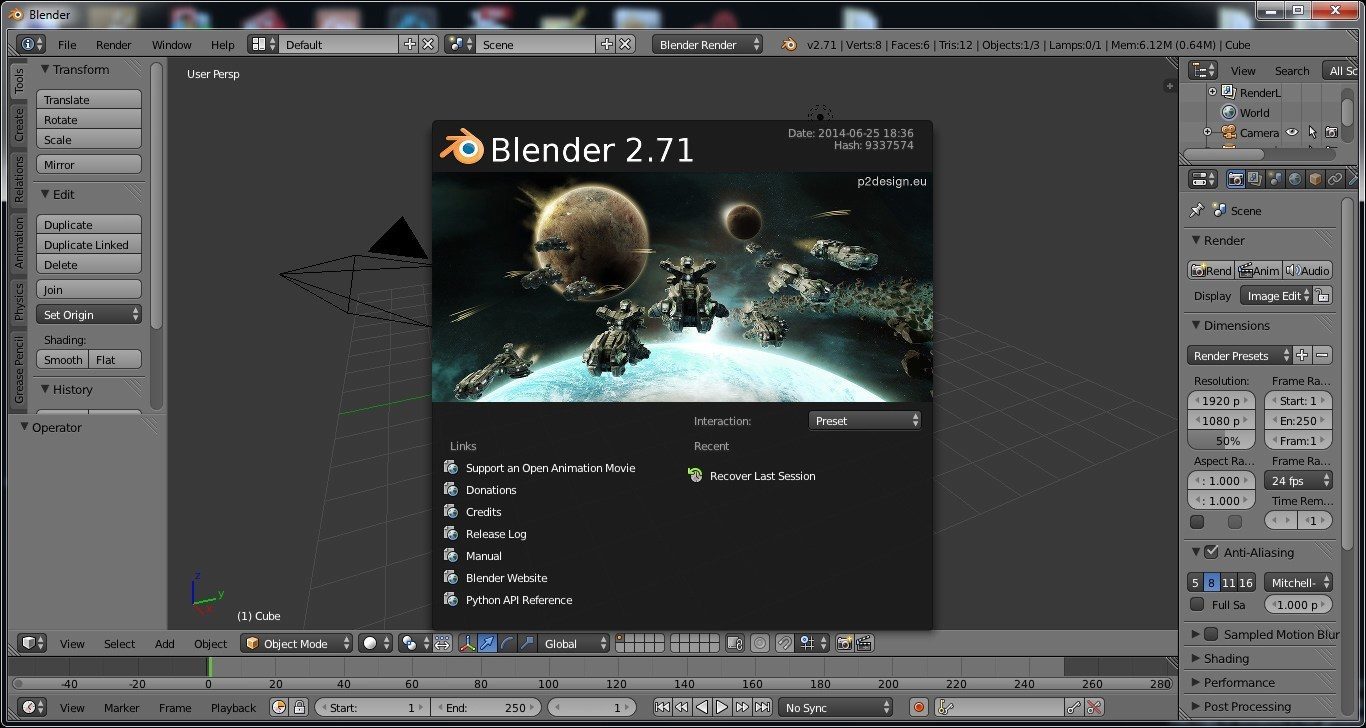Click the snap magnet icon in the 3D header
The image size is (1366, 728).
784,643
